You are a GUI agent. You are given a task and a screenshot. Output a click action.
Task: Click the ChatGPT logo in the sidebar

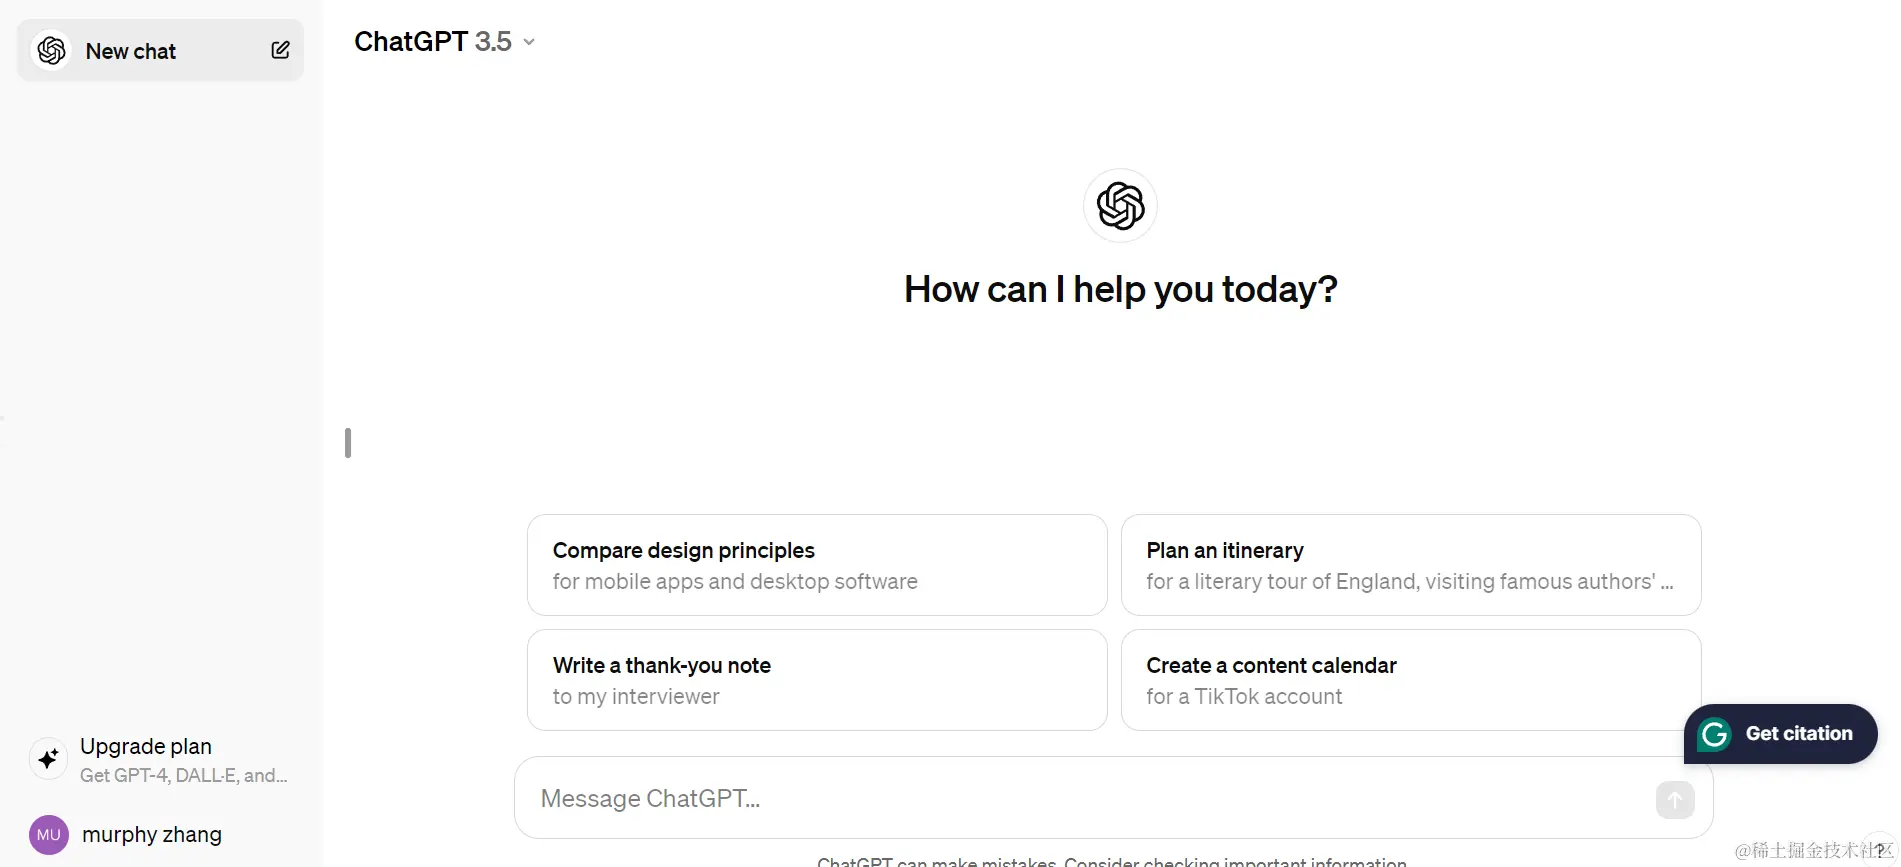pyautogui.click(x=51, y=50)
